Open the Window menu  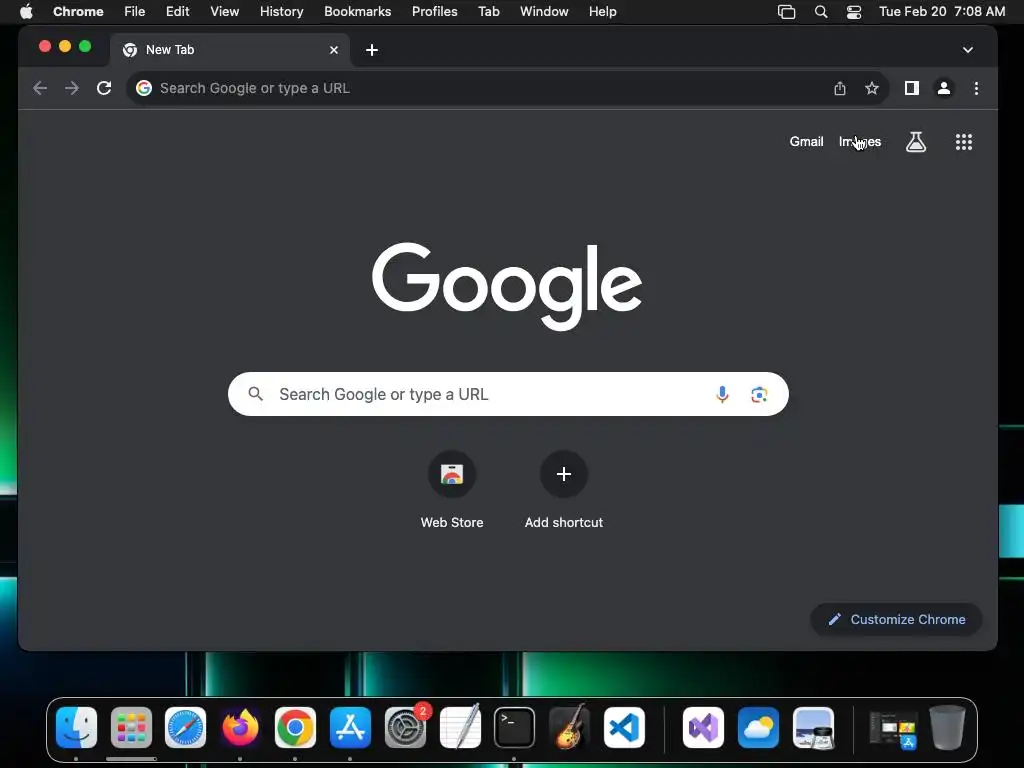point(544,12)
